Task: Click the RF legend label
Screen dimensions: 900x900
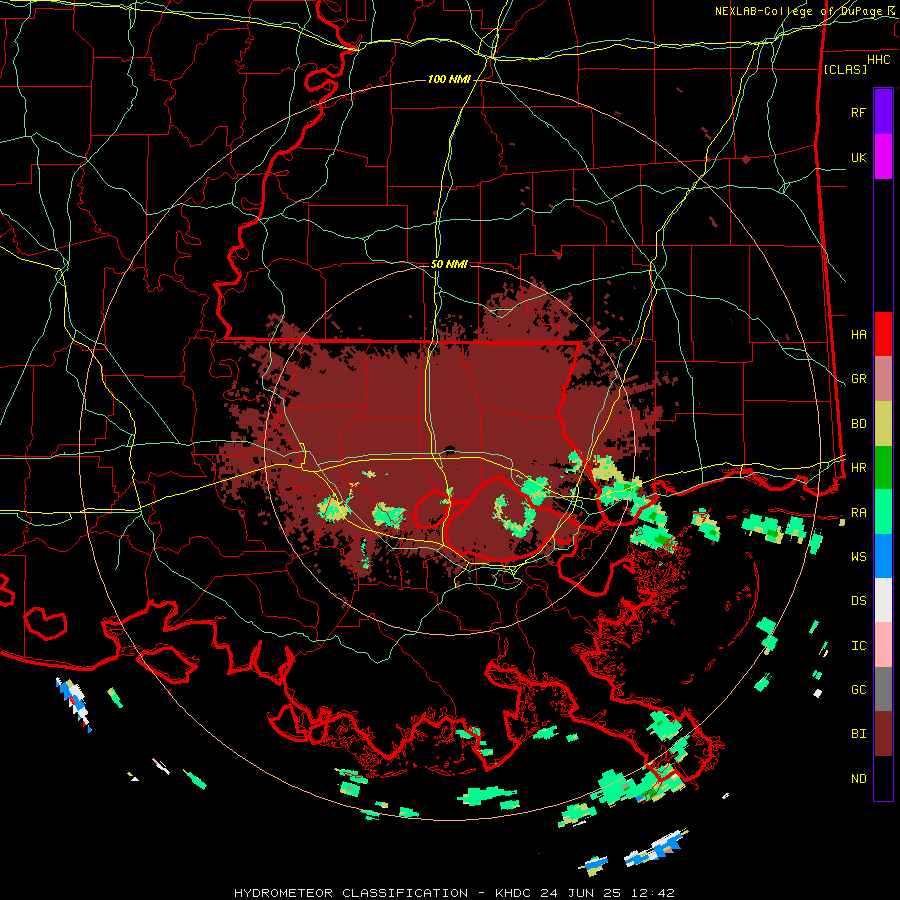Action: point(858,112)
